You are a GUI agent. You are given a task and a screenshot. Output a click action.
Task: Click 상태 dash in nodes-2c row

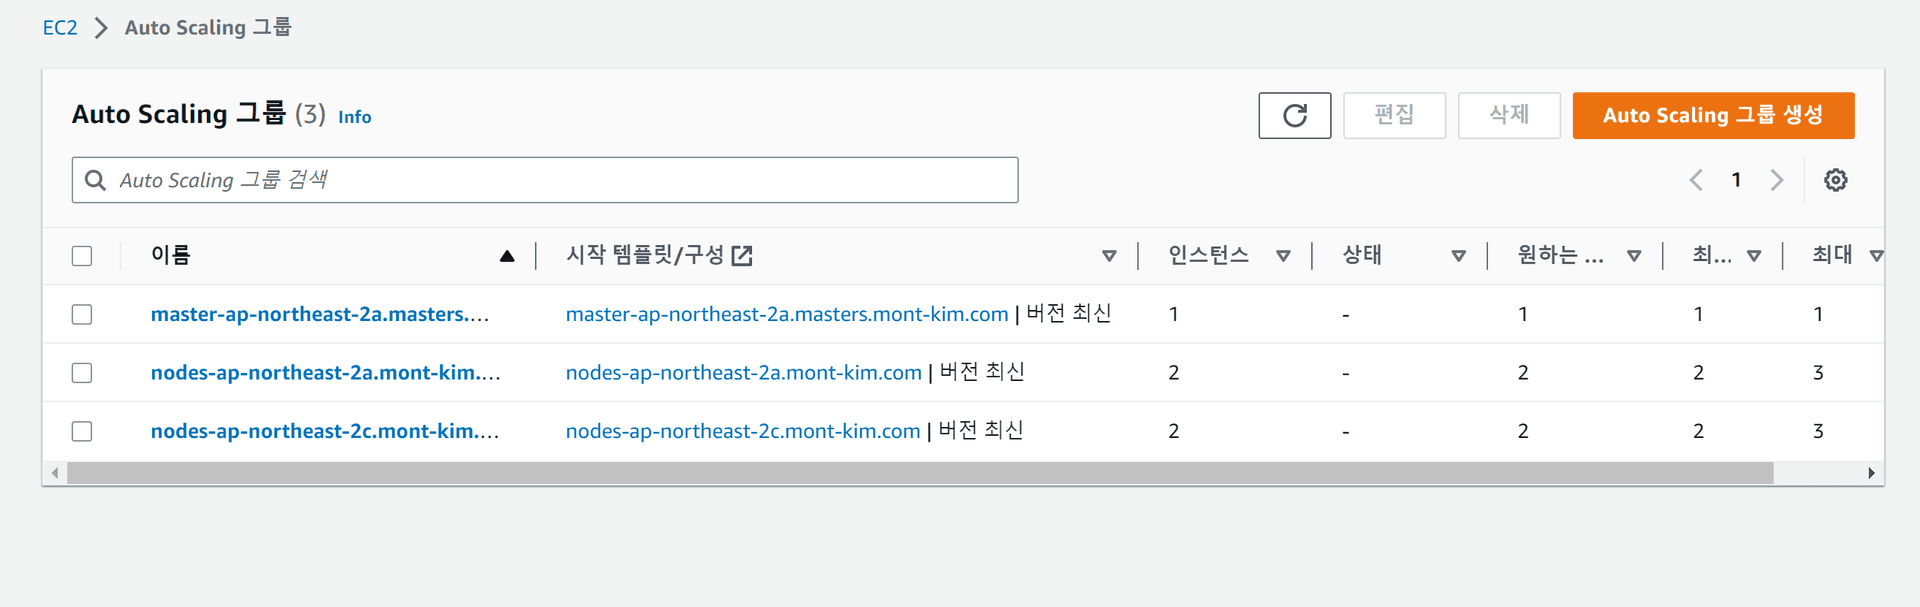coord(1346,432)
